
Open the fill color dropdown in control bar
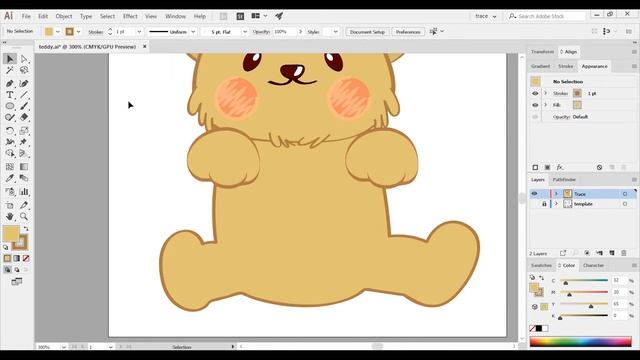coord(58,31)
